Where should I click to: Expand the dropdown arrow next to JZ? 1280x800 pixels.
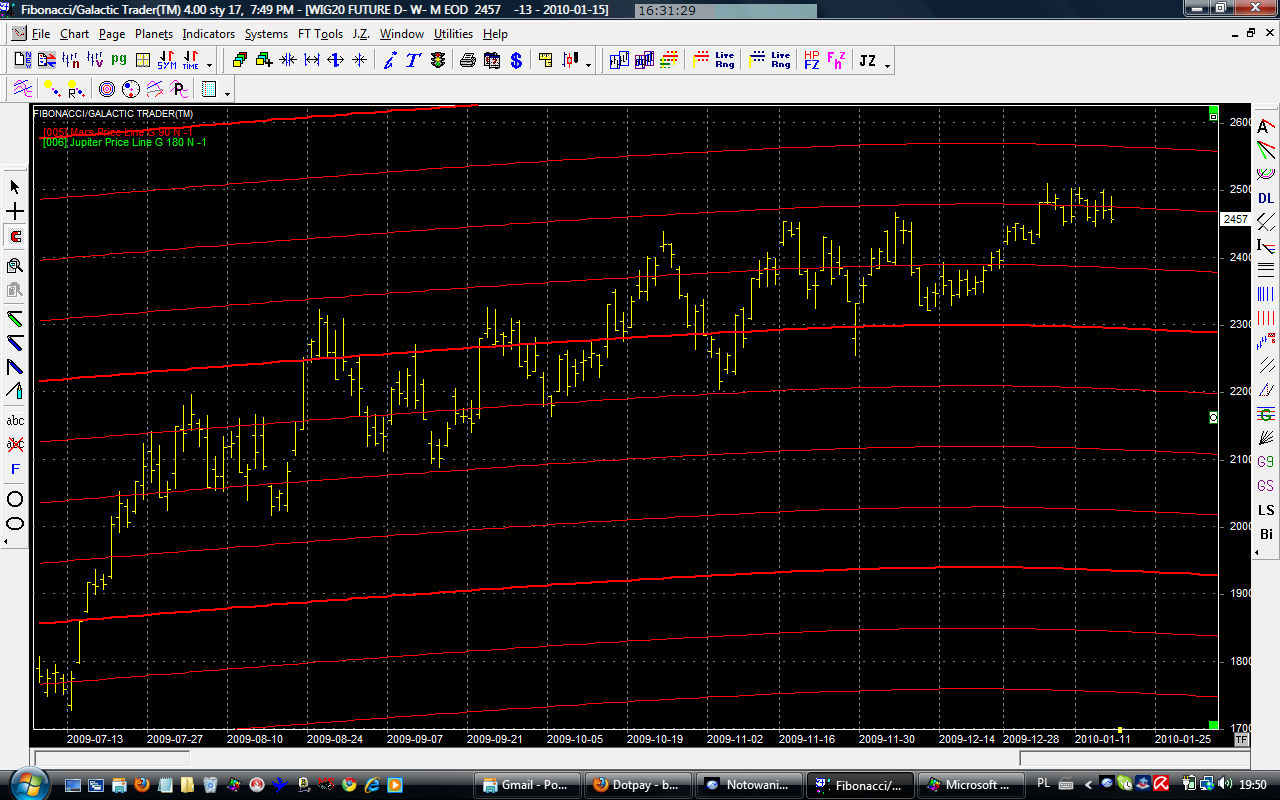click(887, 66)
